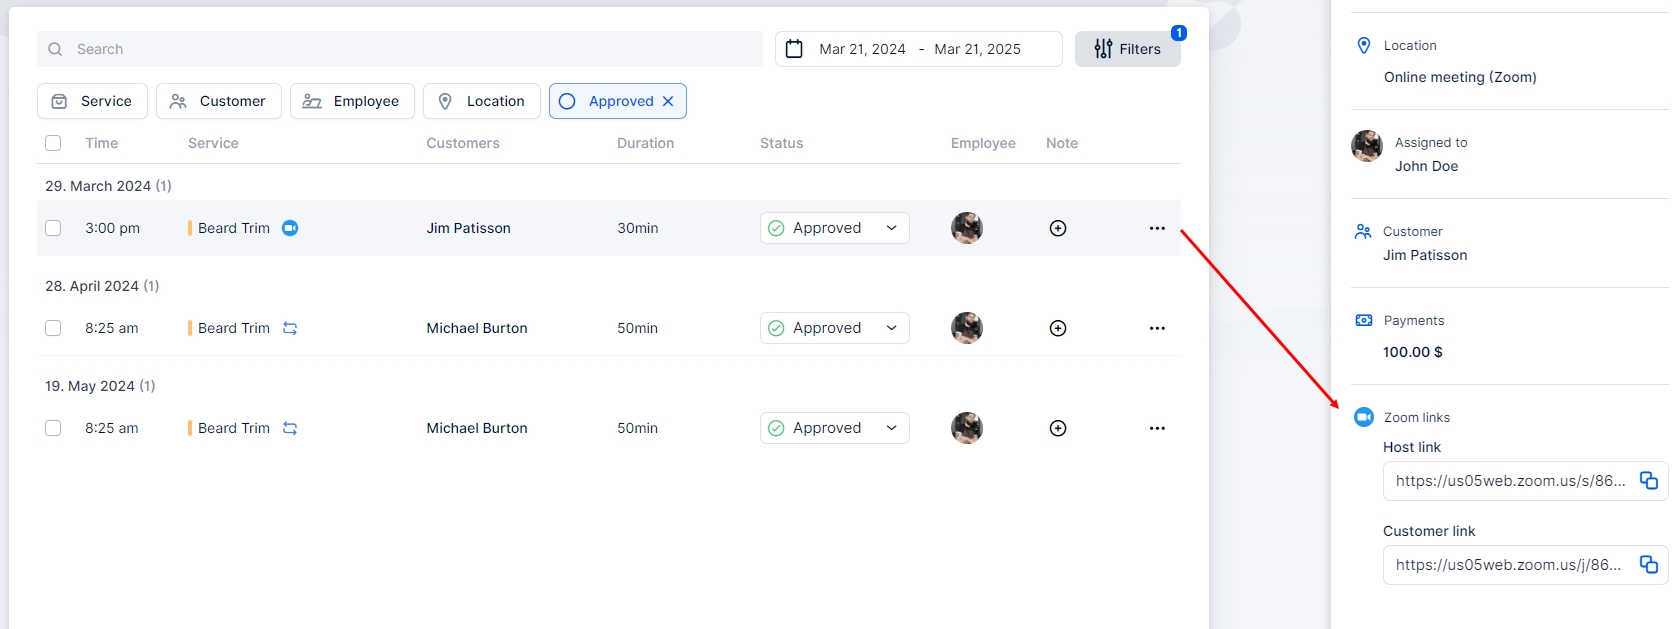
Task: Click the Zoom icon beside 3:00 pm Beard Trim
Action: [x=290, y=228]
